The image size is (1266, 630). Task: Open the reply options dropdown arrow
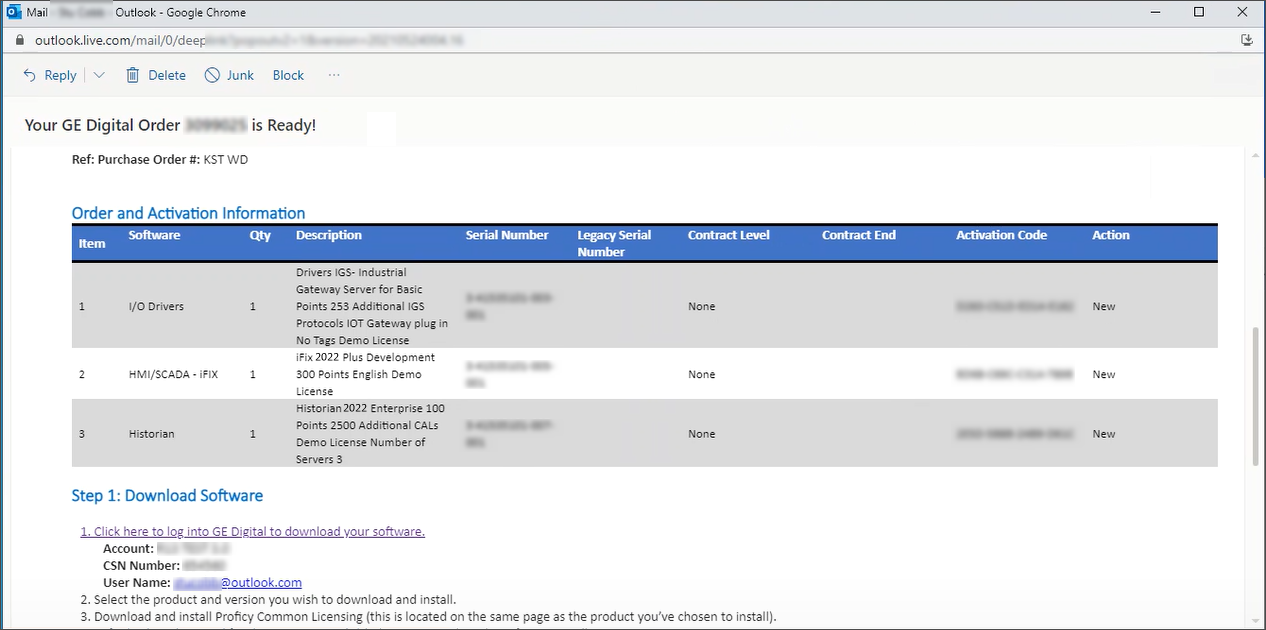(99, 75)
